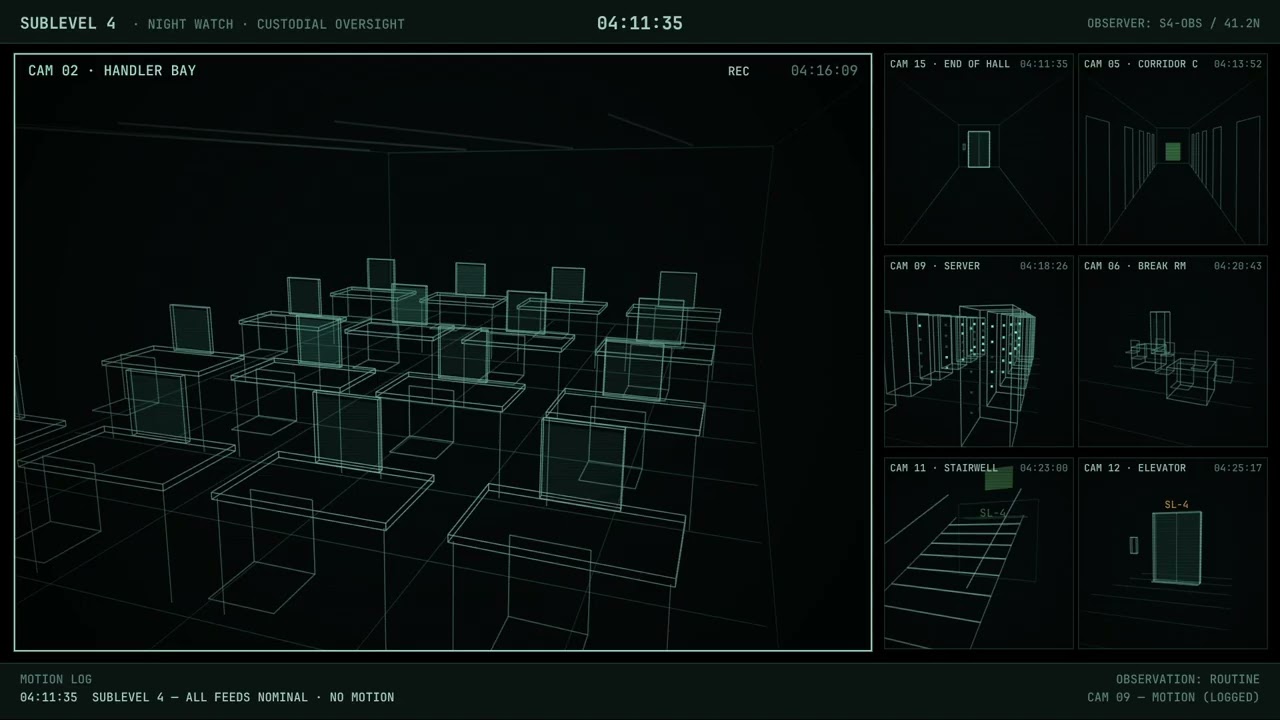Screen dimensions: 1280x720
Task: Click the green exit sign in Stairwell feed
Action: click(x=999, y=479)
